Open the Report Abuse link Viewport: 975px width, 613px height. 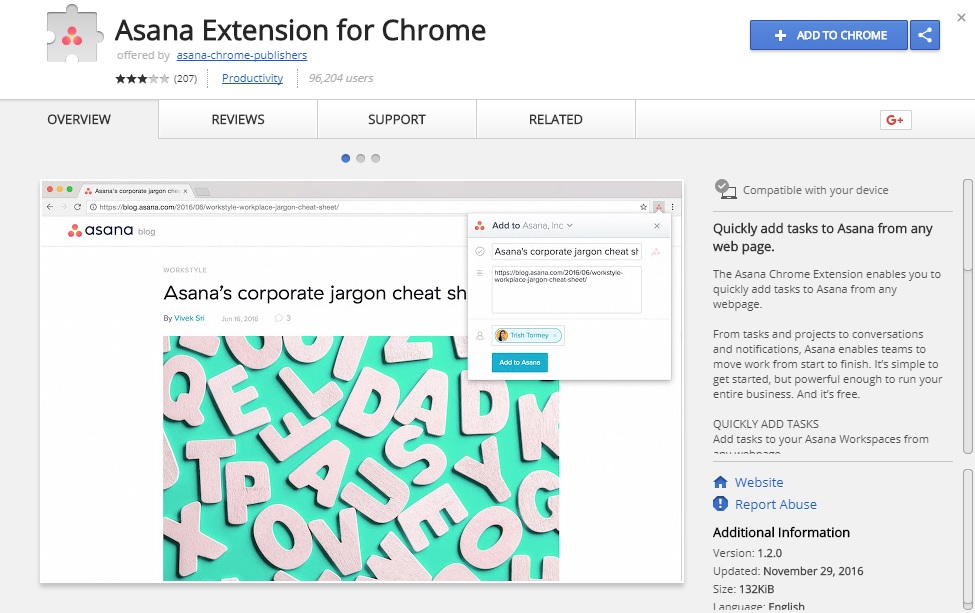point(775,504)
